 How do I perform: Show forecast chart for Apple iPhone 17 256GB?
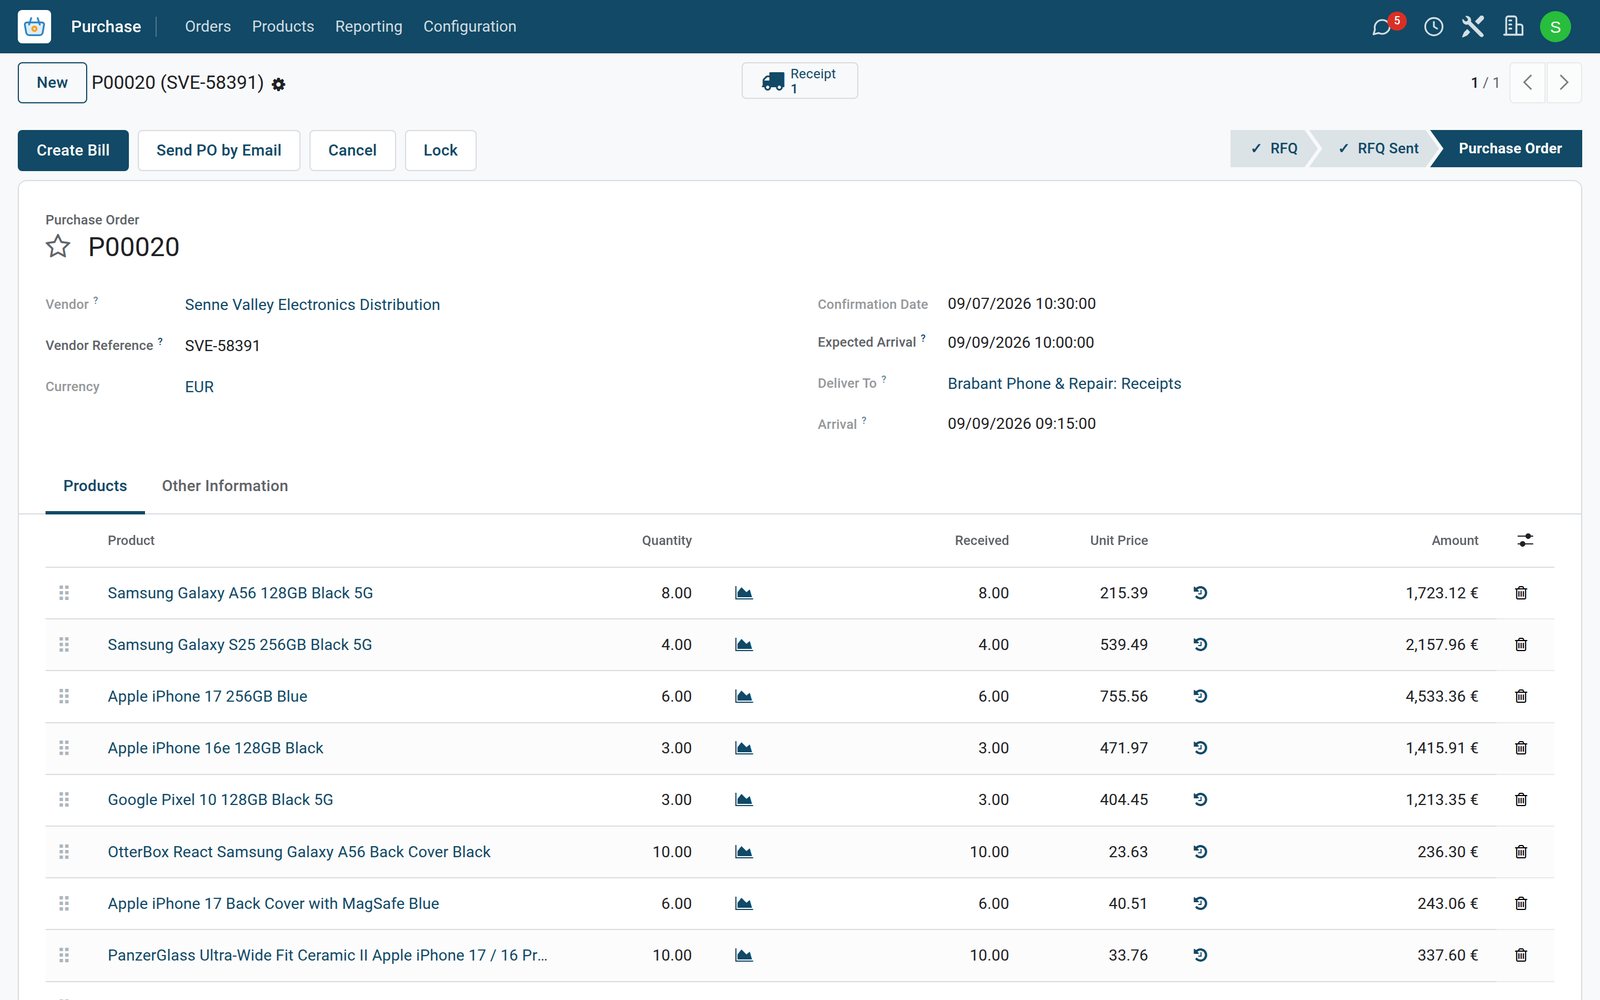744,697
